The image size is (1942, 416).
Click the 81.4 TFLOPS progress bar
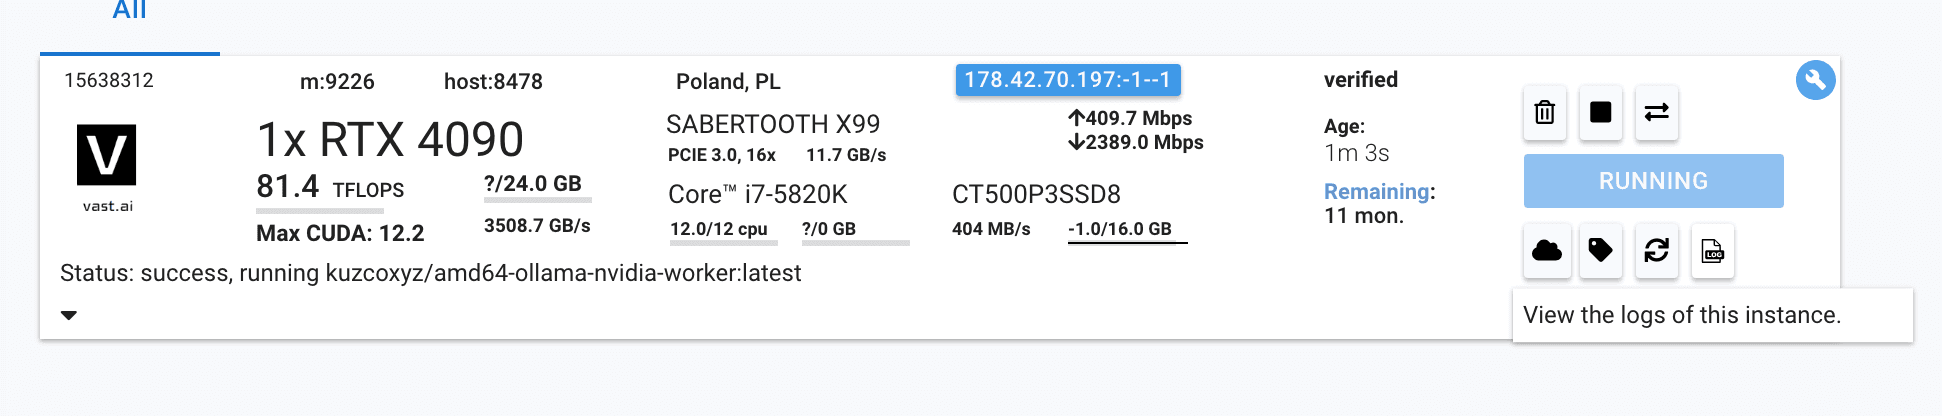(320, 211)
